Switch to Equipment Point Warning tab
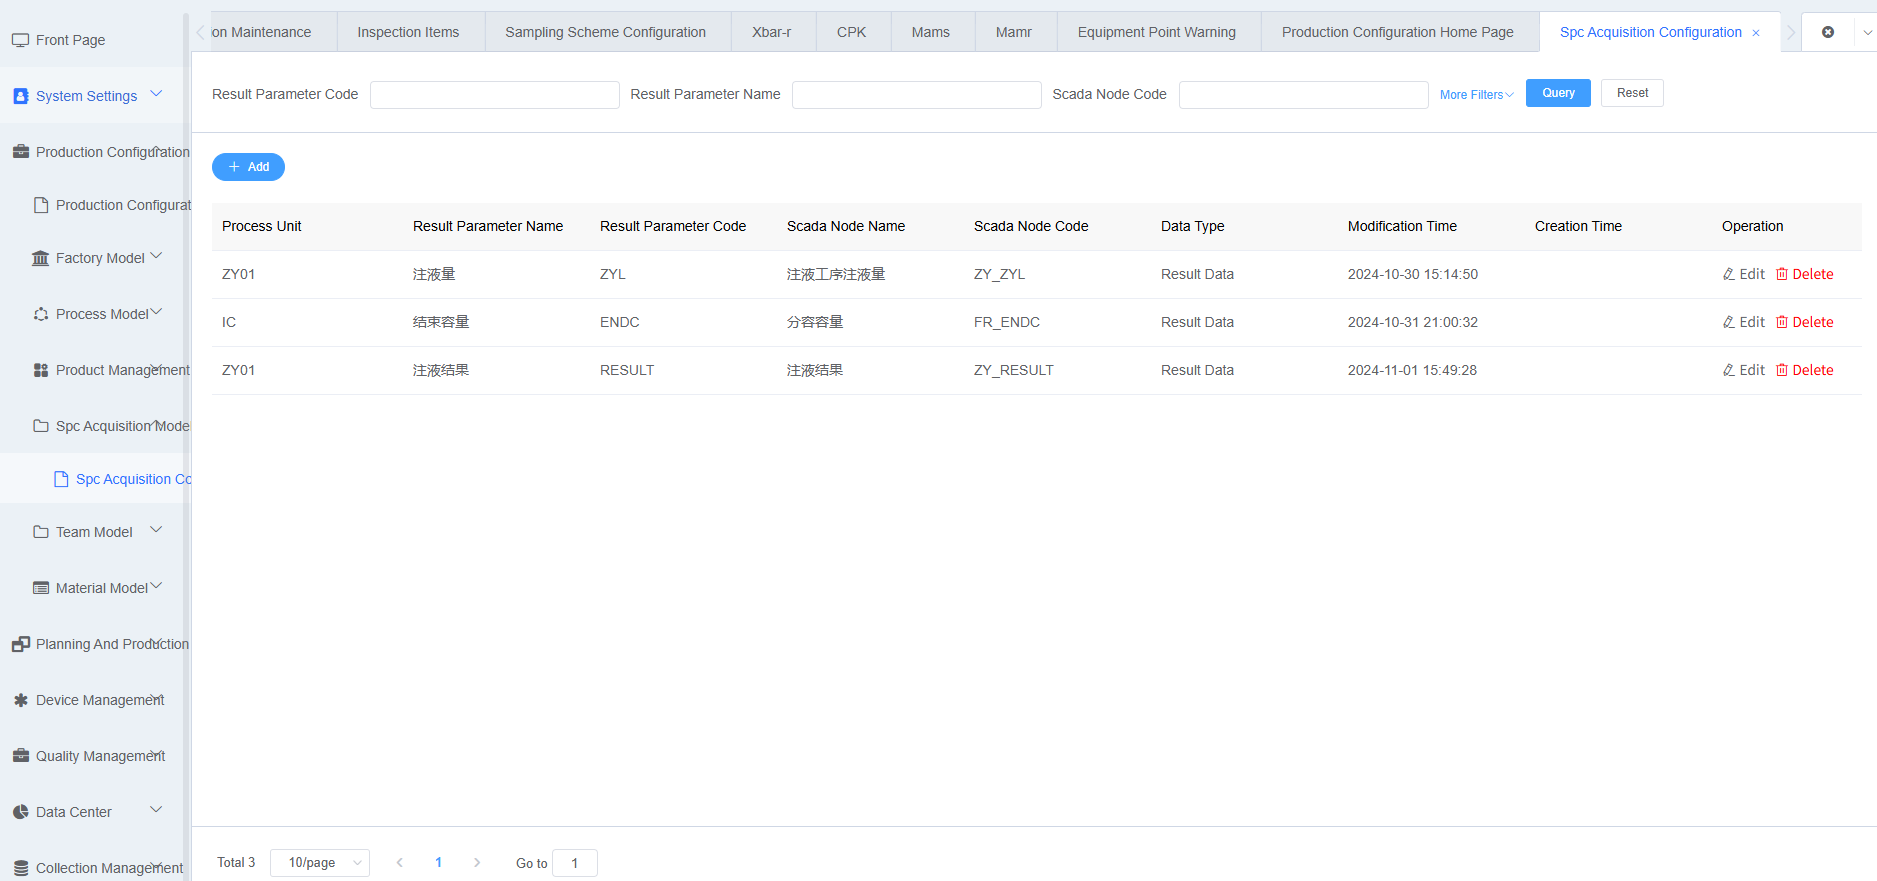1877x881 pixels. point(1157,32)
